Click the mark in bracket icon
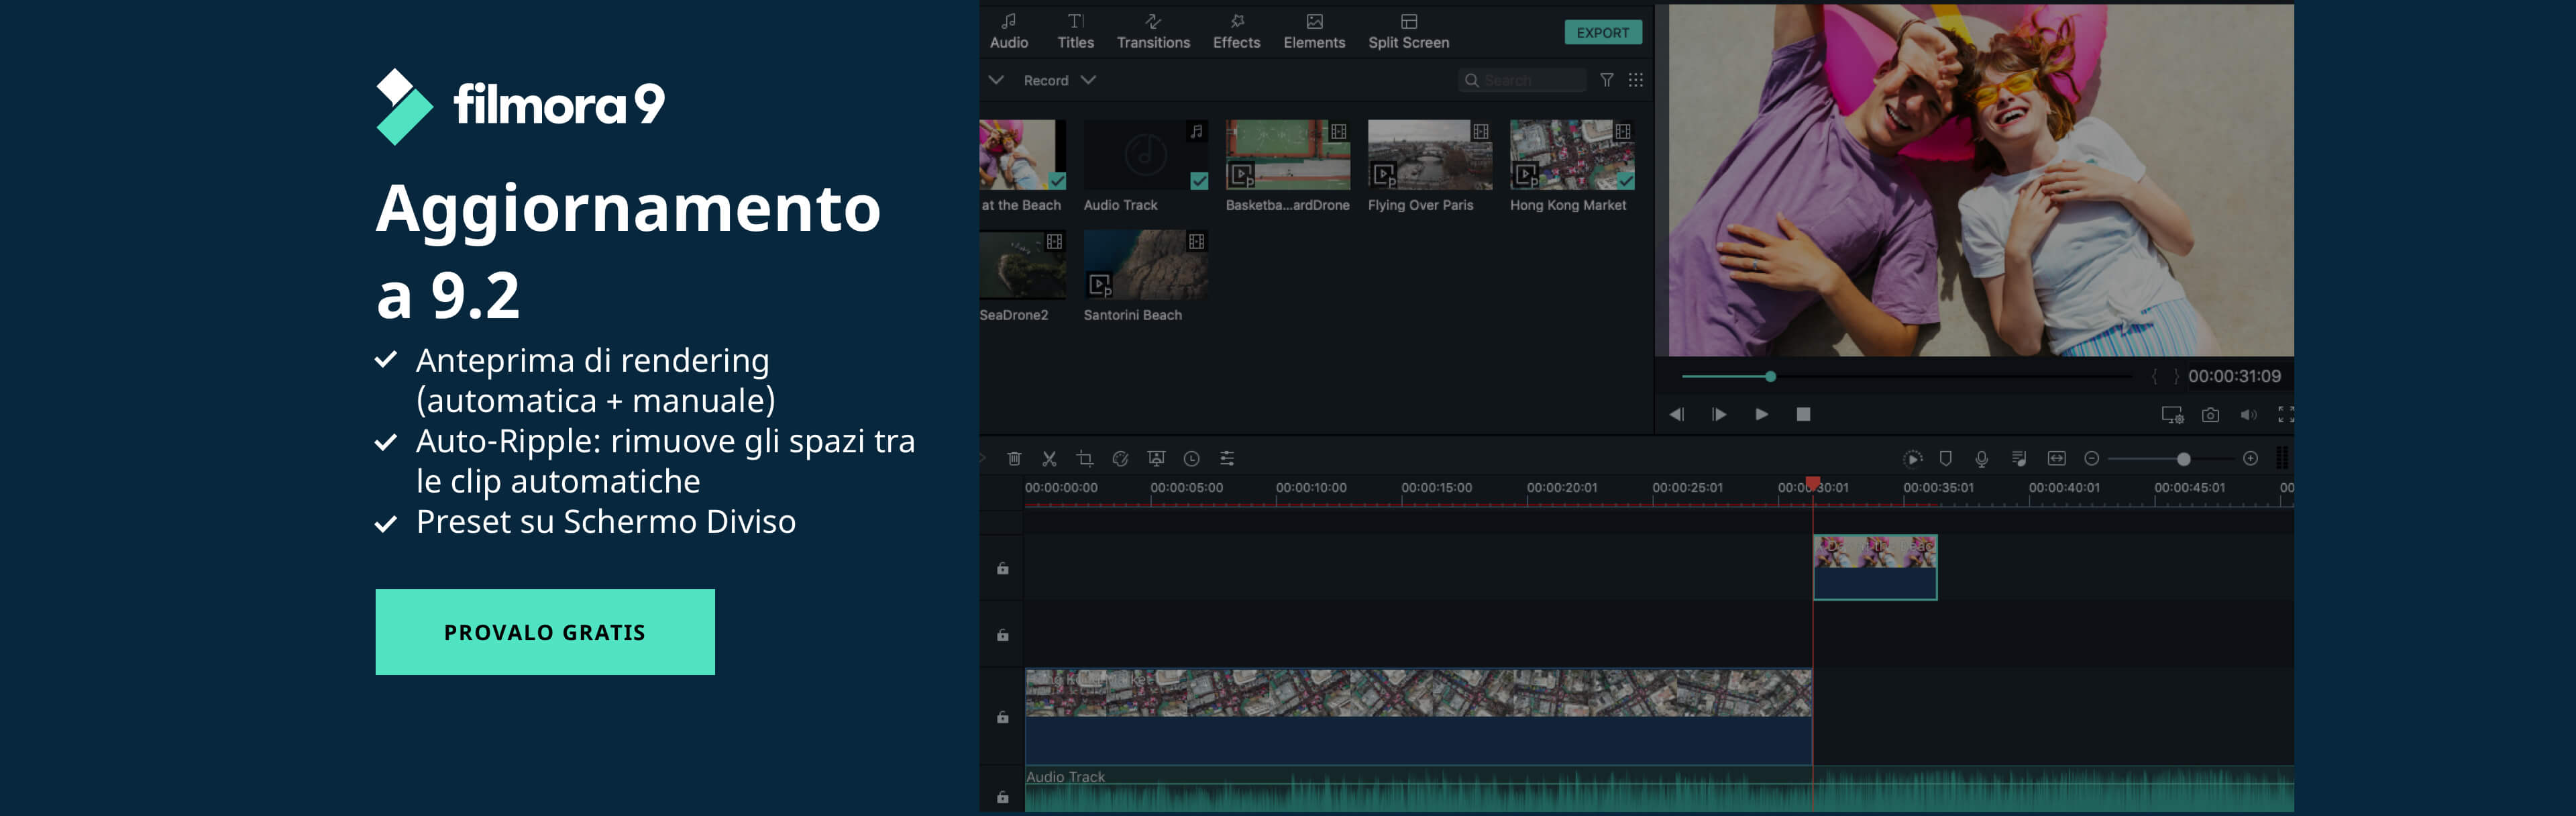The image size is (2576, 816). coord(2154,376)
